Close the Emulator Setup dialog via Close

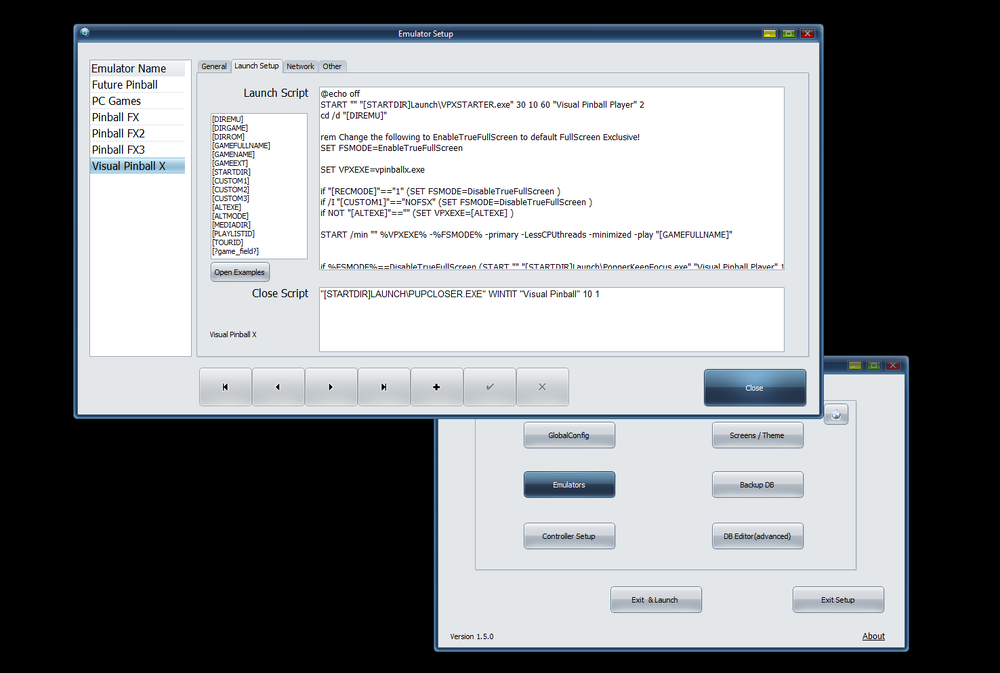(754, 388)
